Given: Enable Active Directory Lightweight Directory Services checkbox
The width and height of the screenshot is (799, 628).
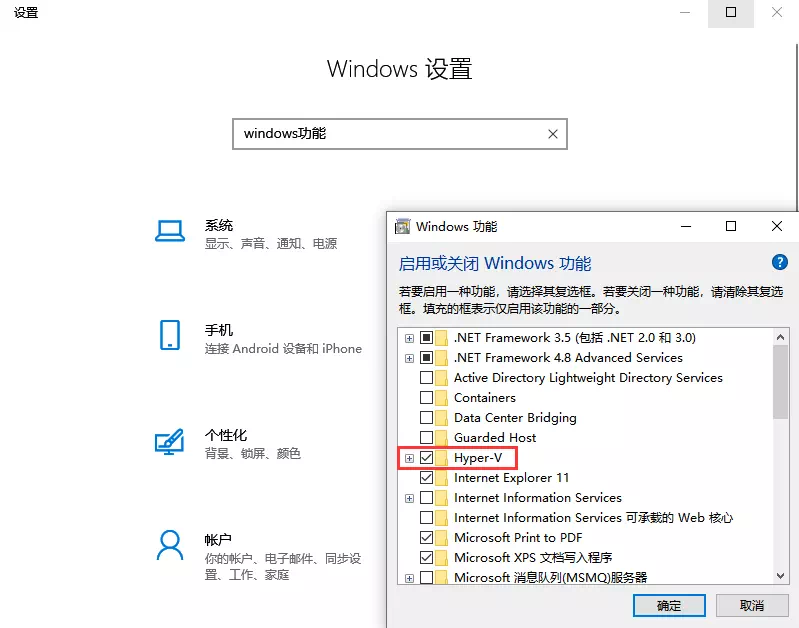Looking at the screenshot, I should (x=427, y=378).
